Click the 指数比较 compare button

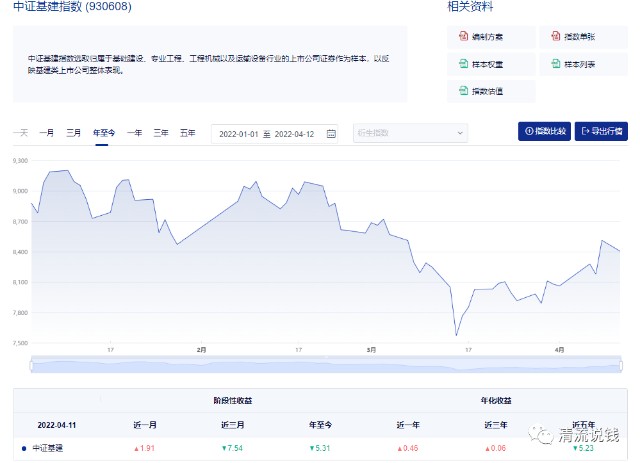(544, 131)
